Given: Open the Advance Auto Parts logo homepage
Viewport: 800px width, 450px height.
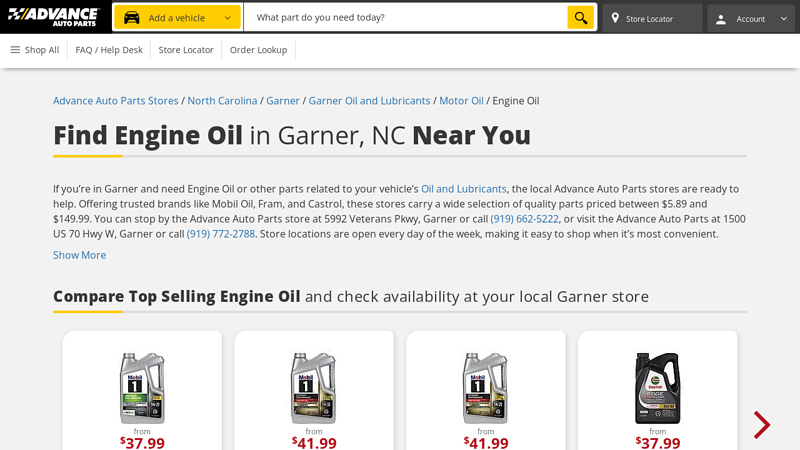Looking at the screenshot, I should coord(54,17).
